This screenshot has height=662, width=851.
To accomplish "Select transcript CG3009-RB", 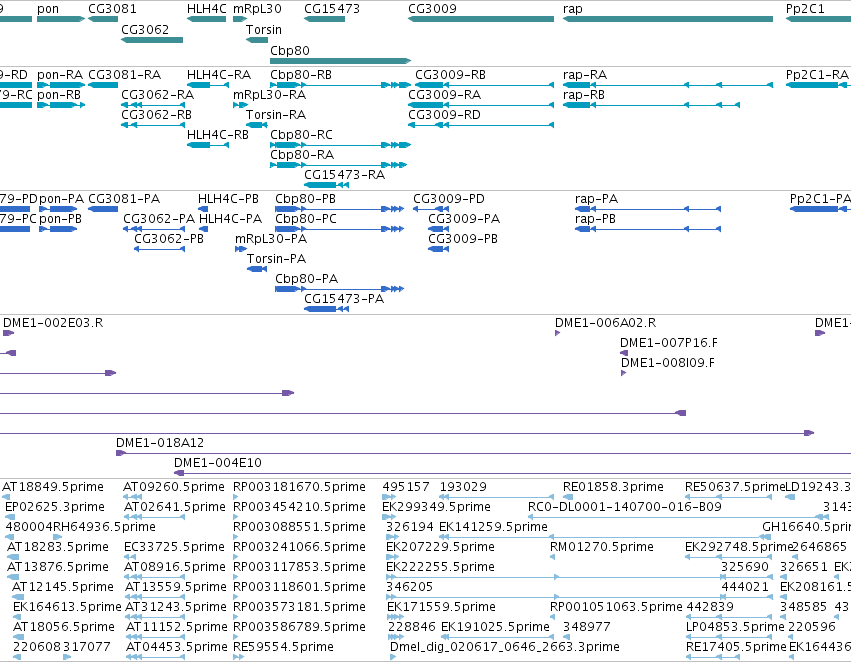I will tap(450, 75).
